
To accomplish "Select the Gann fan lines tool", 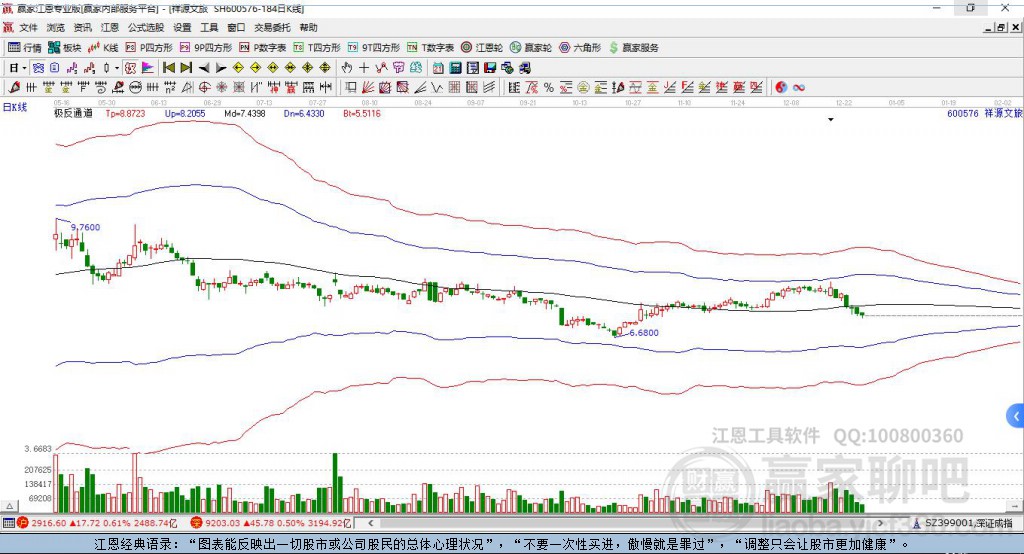I will (368, 88).
